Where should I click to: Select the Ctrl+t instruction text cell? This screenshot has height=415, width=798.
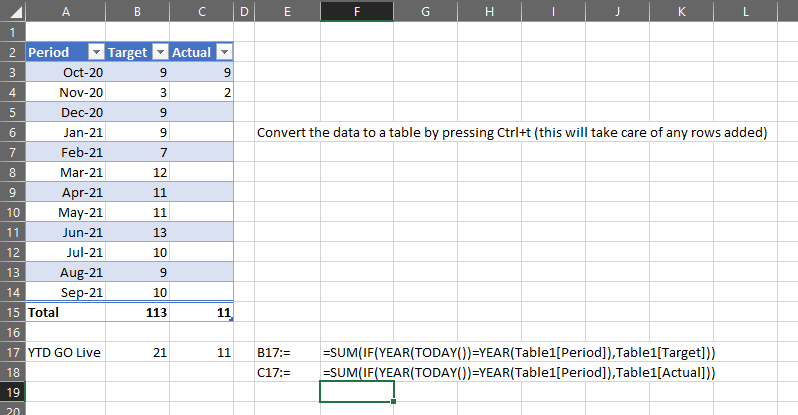click(x=512, y=132)
